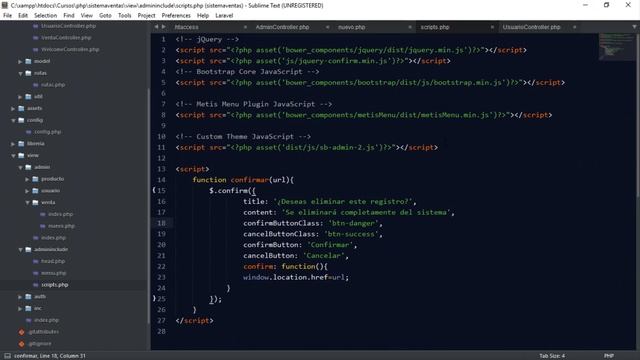The image size is (640, 360).
Task: Select scripts.php in the sidebar tree
Action: [x=55, y=285]
